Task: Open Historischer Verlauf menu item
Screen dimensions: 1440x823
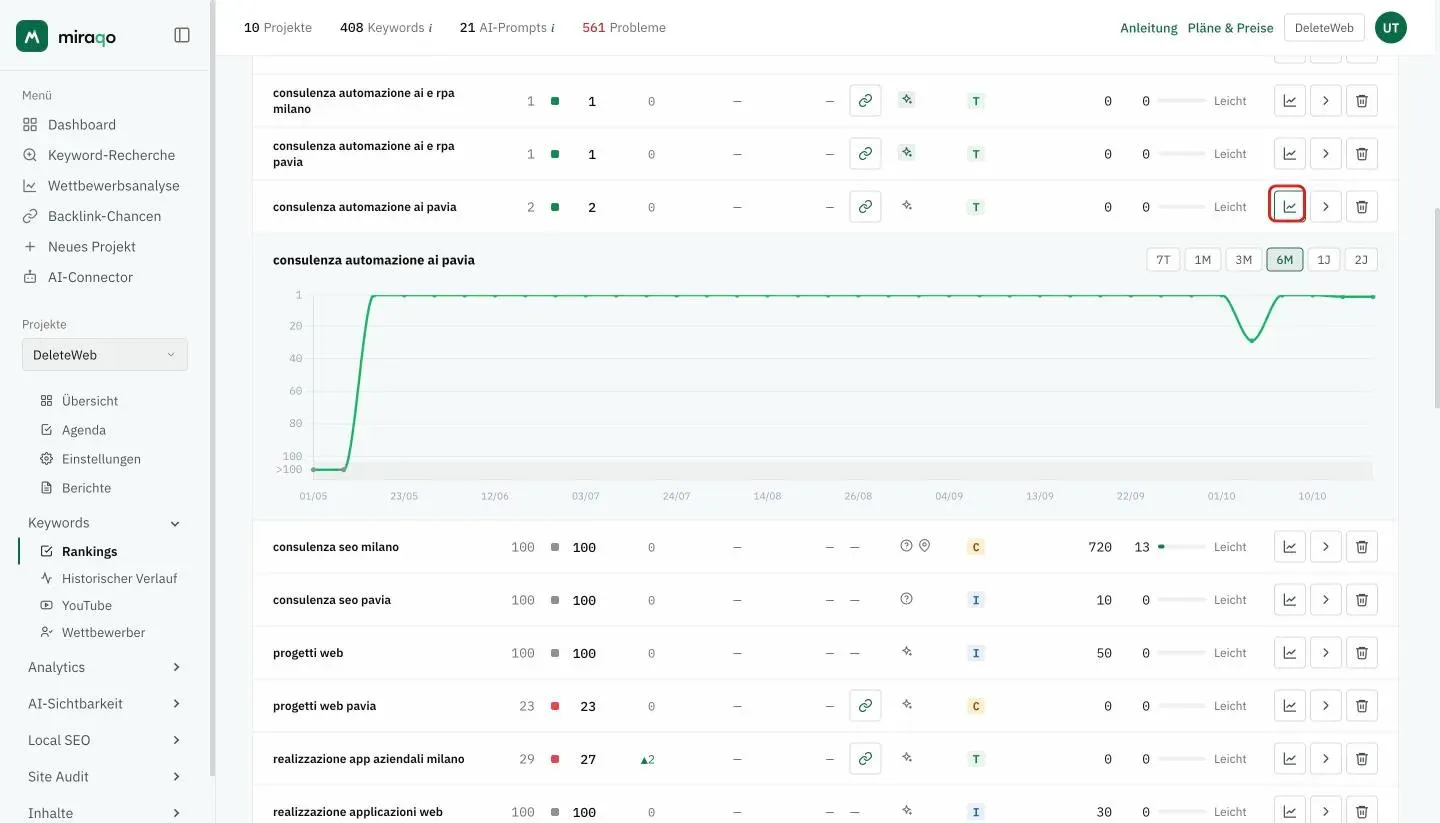Action: pyautogui.click(x=119, y=578)
